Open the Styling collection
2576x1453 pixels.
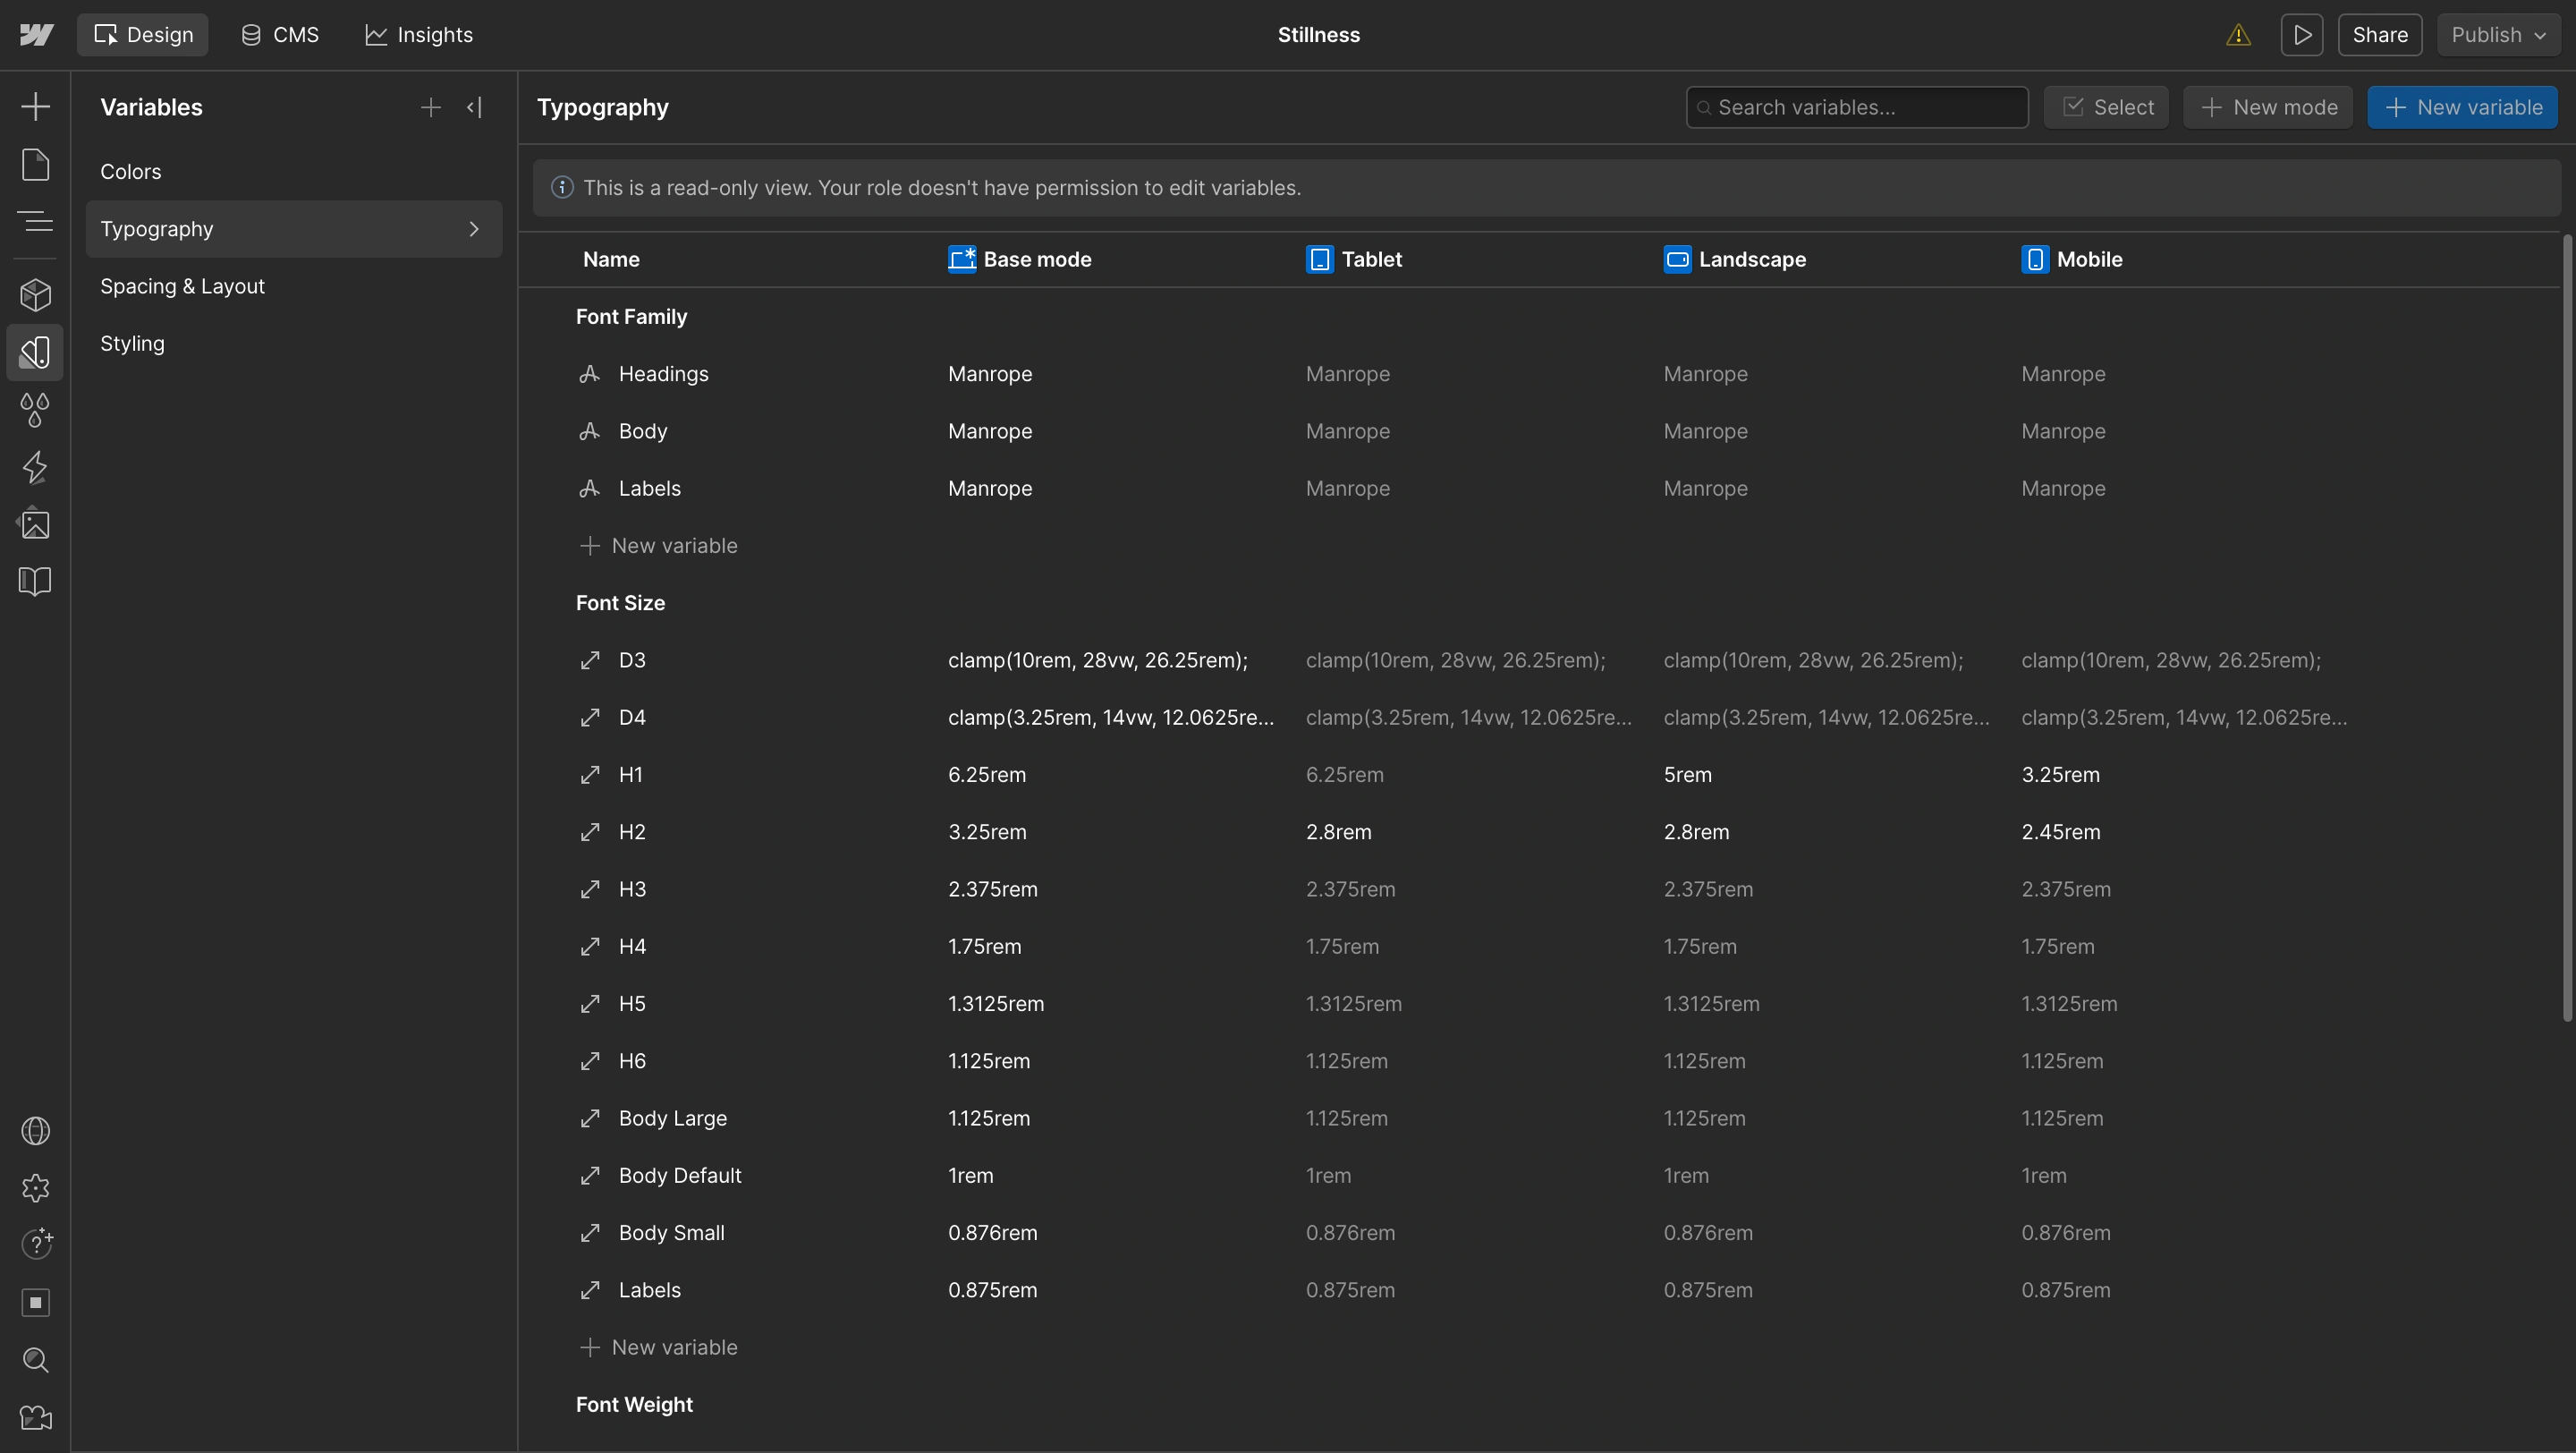pos(294,344)
